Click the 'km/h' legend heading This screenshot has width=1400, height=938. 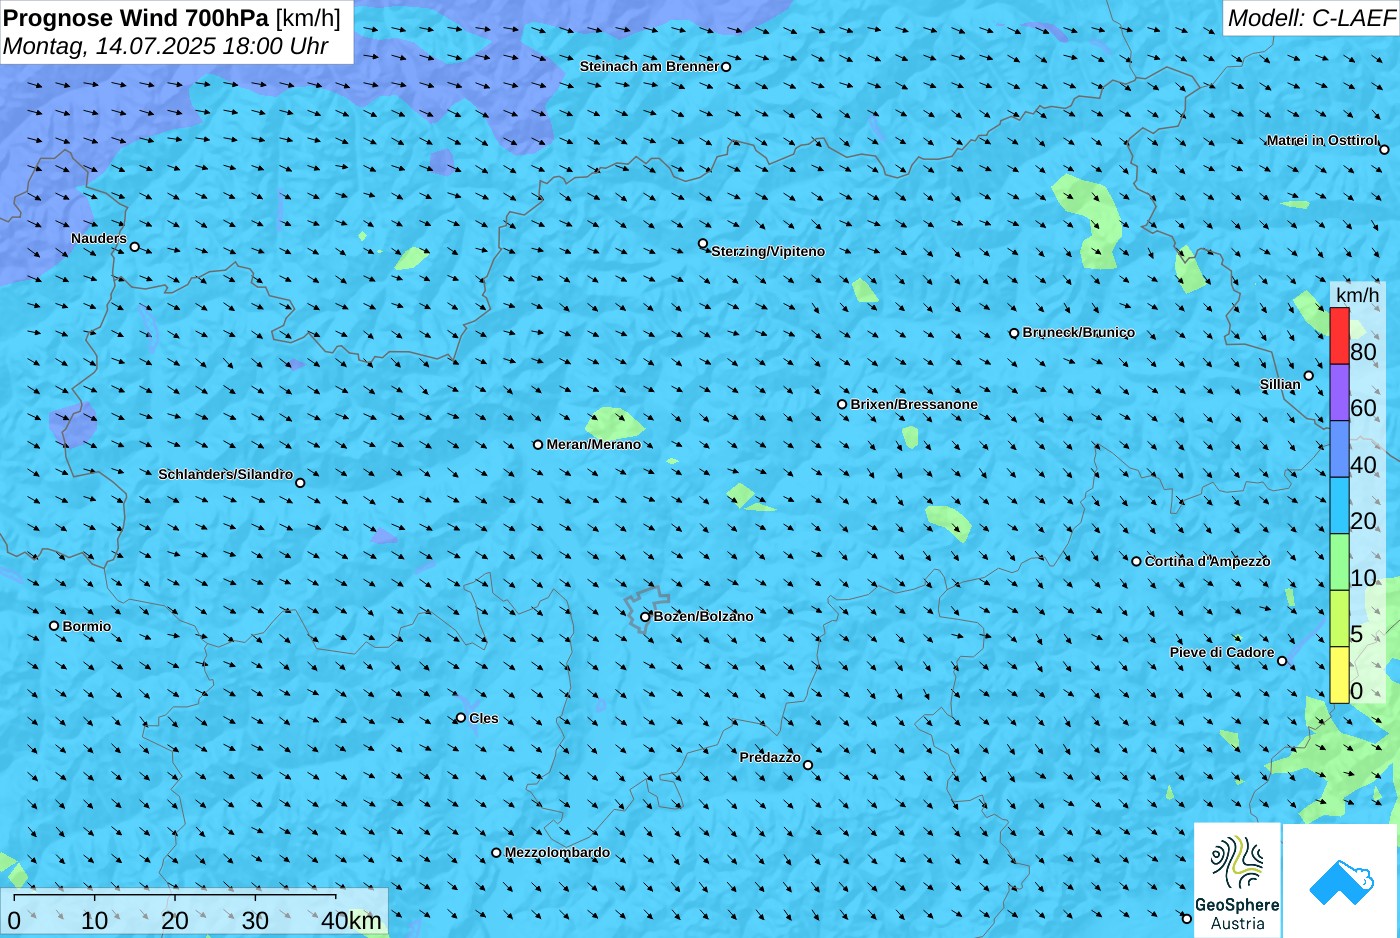click(1357, 295)
